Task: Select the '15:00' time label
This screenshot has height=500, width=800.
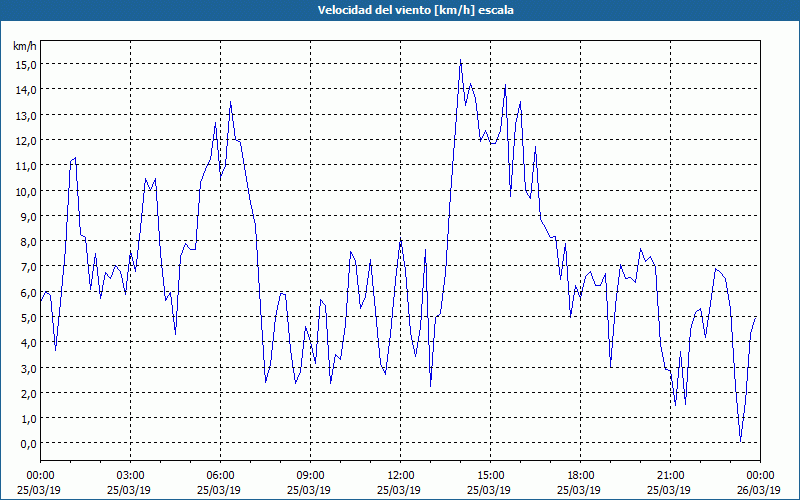Action: pyautogui.click(x=490, y=476)
